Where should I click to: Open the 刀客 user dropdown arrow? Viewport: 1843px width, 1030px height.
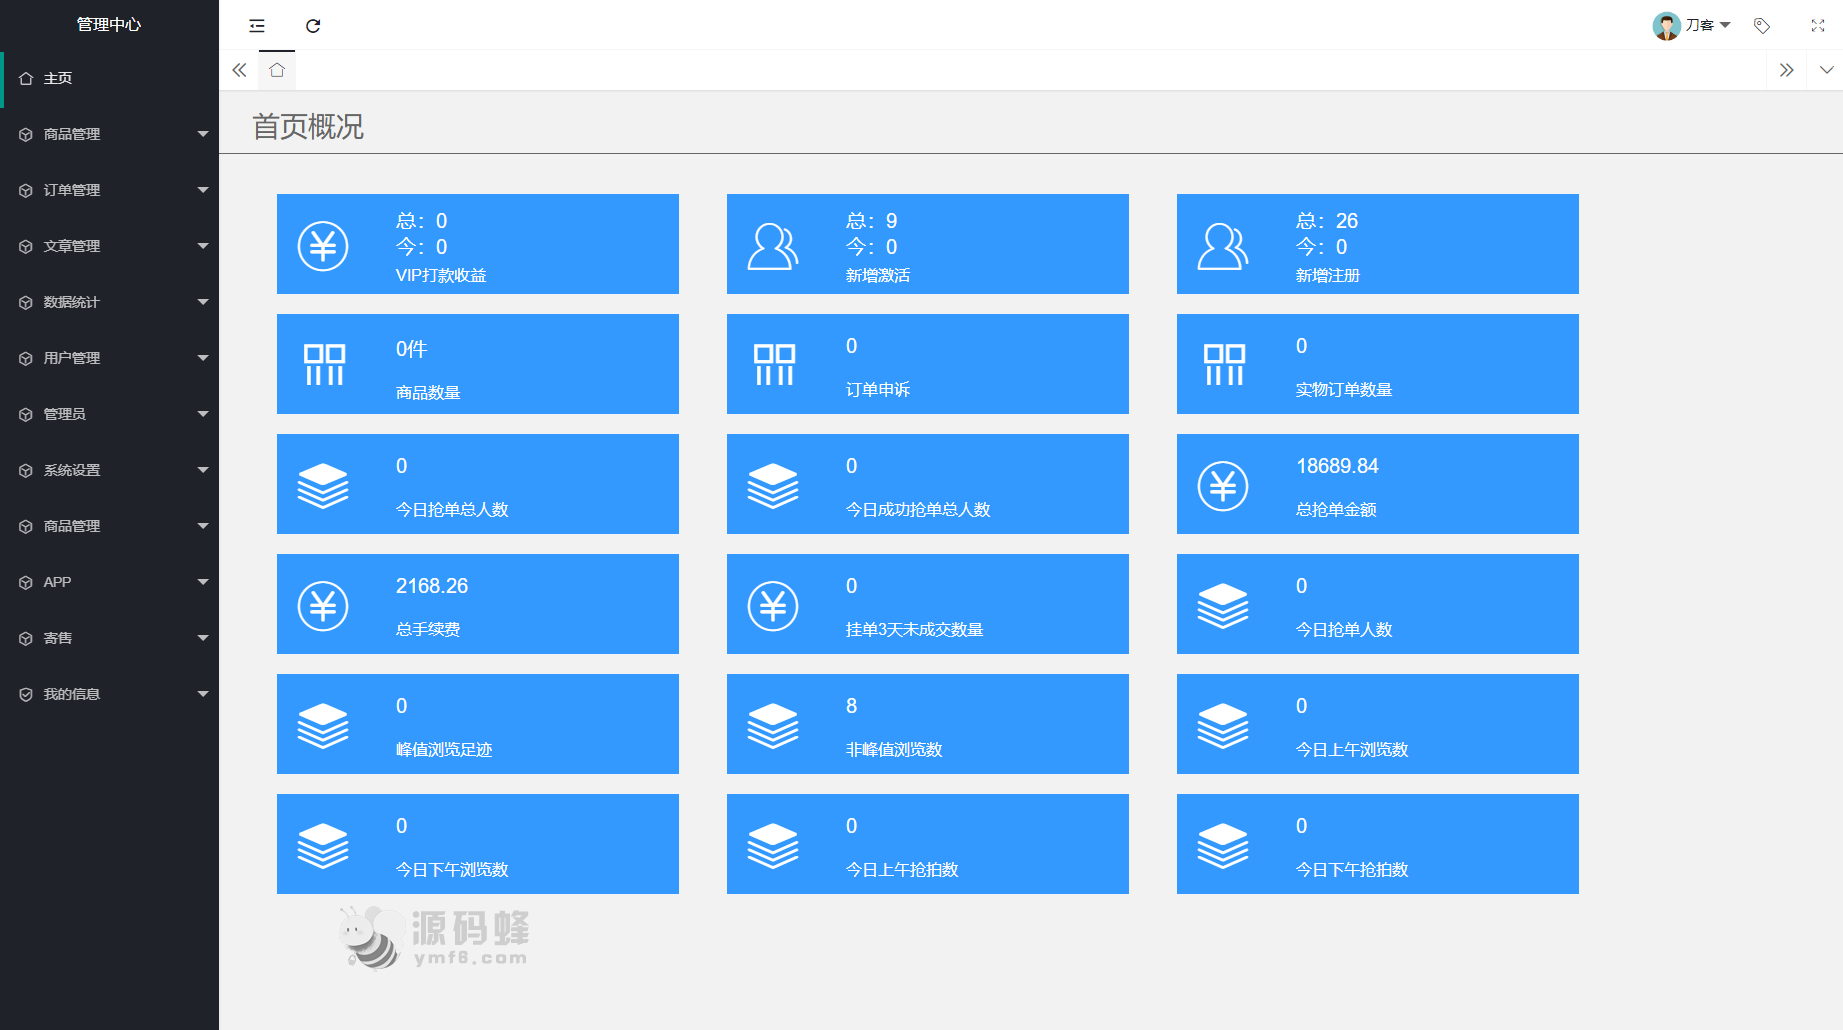[1725, 25]
